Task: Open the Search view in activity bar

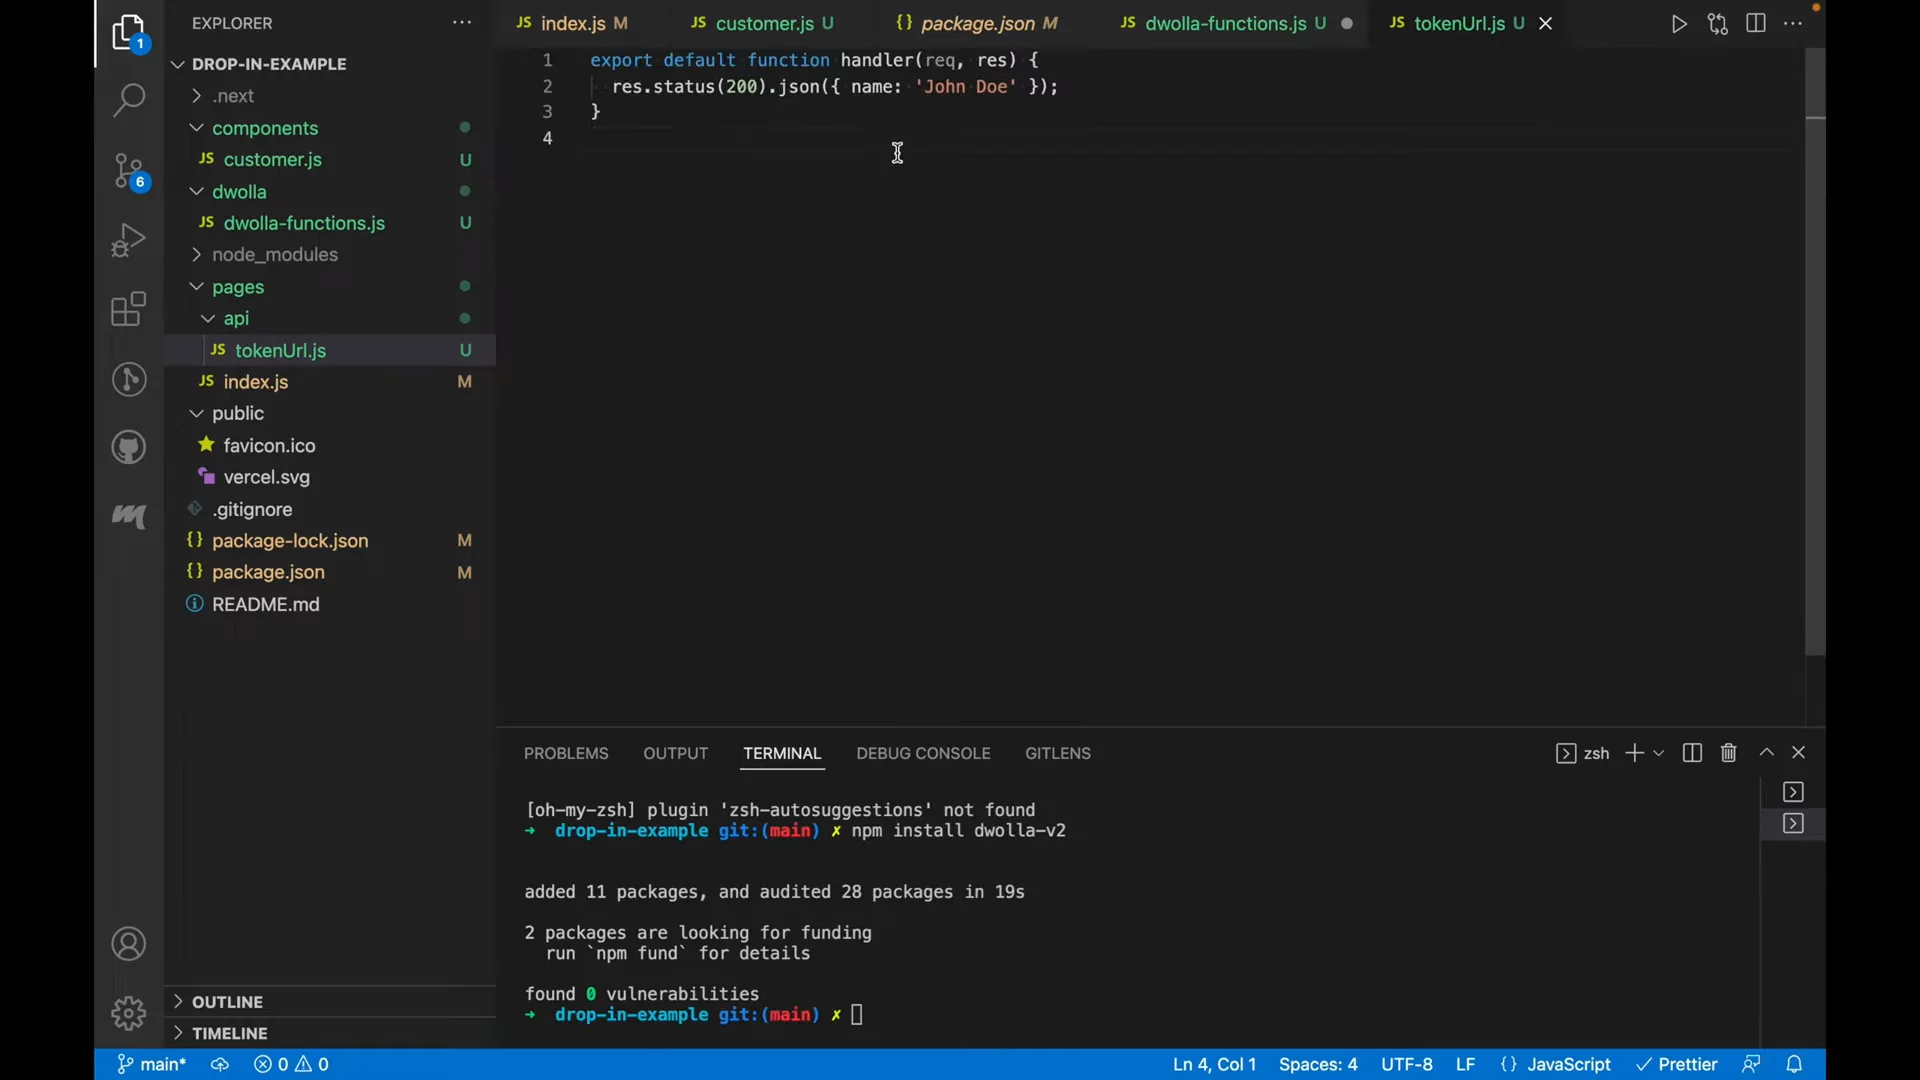Action: tap(129, 100)
